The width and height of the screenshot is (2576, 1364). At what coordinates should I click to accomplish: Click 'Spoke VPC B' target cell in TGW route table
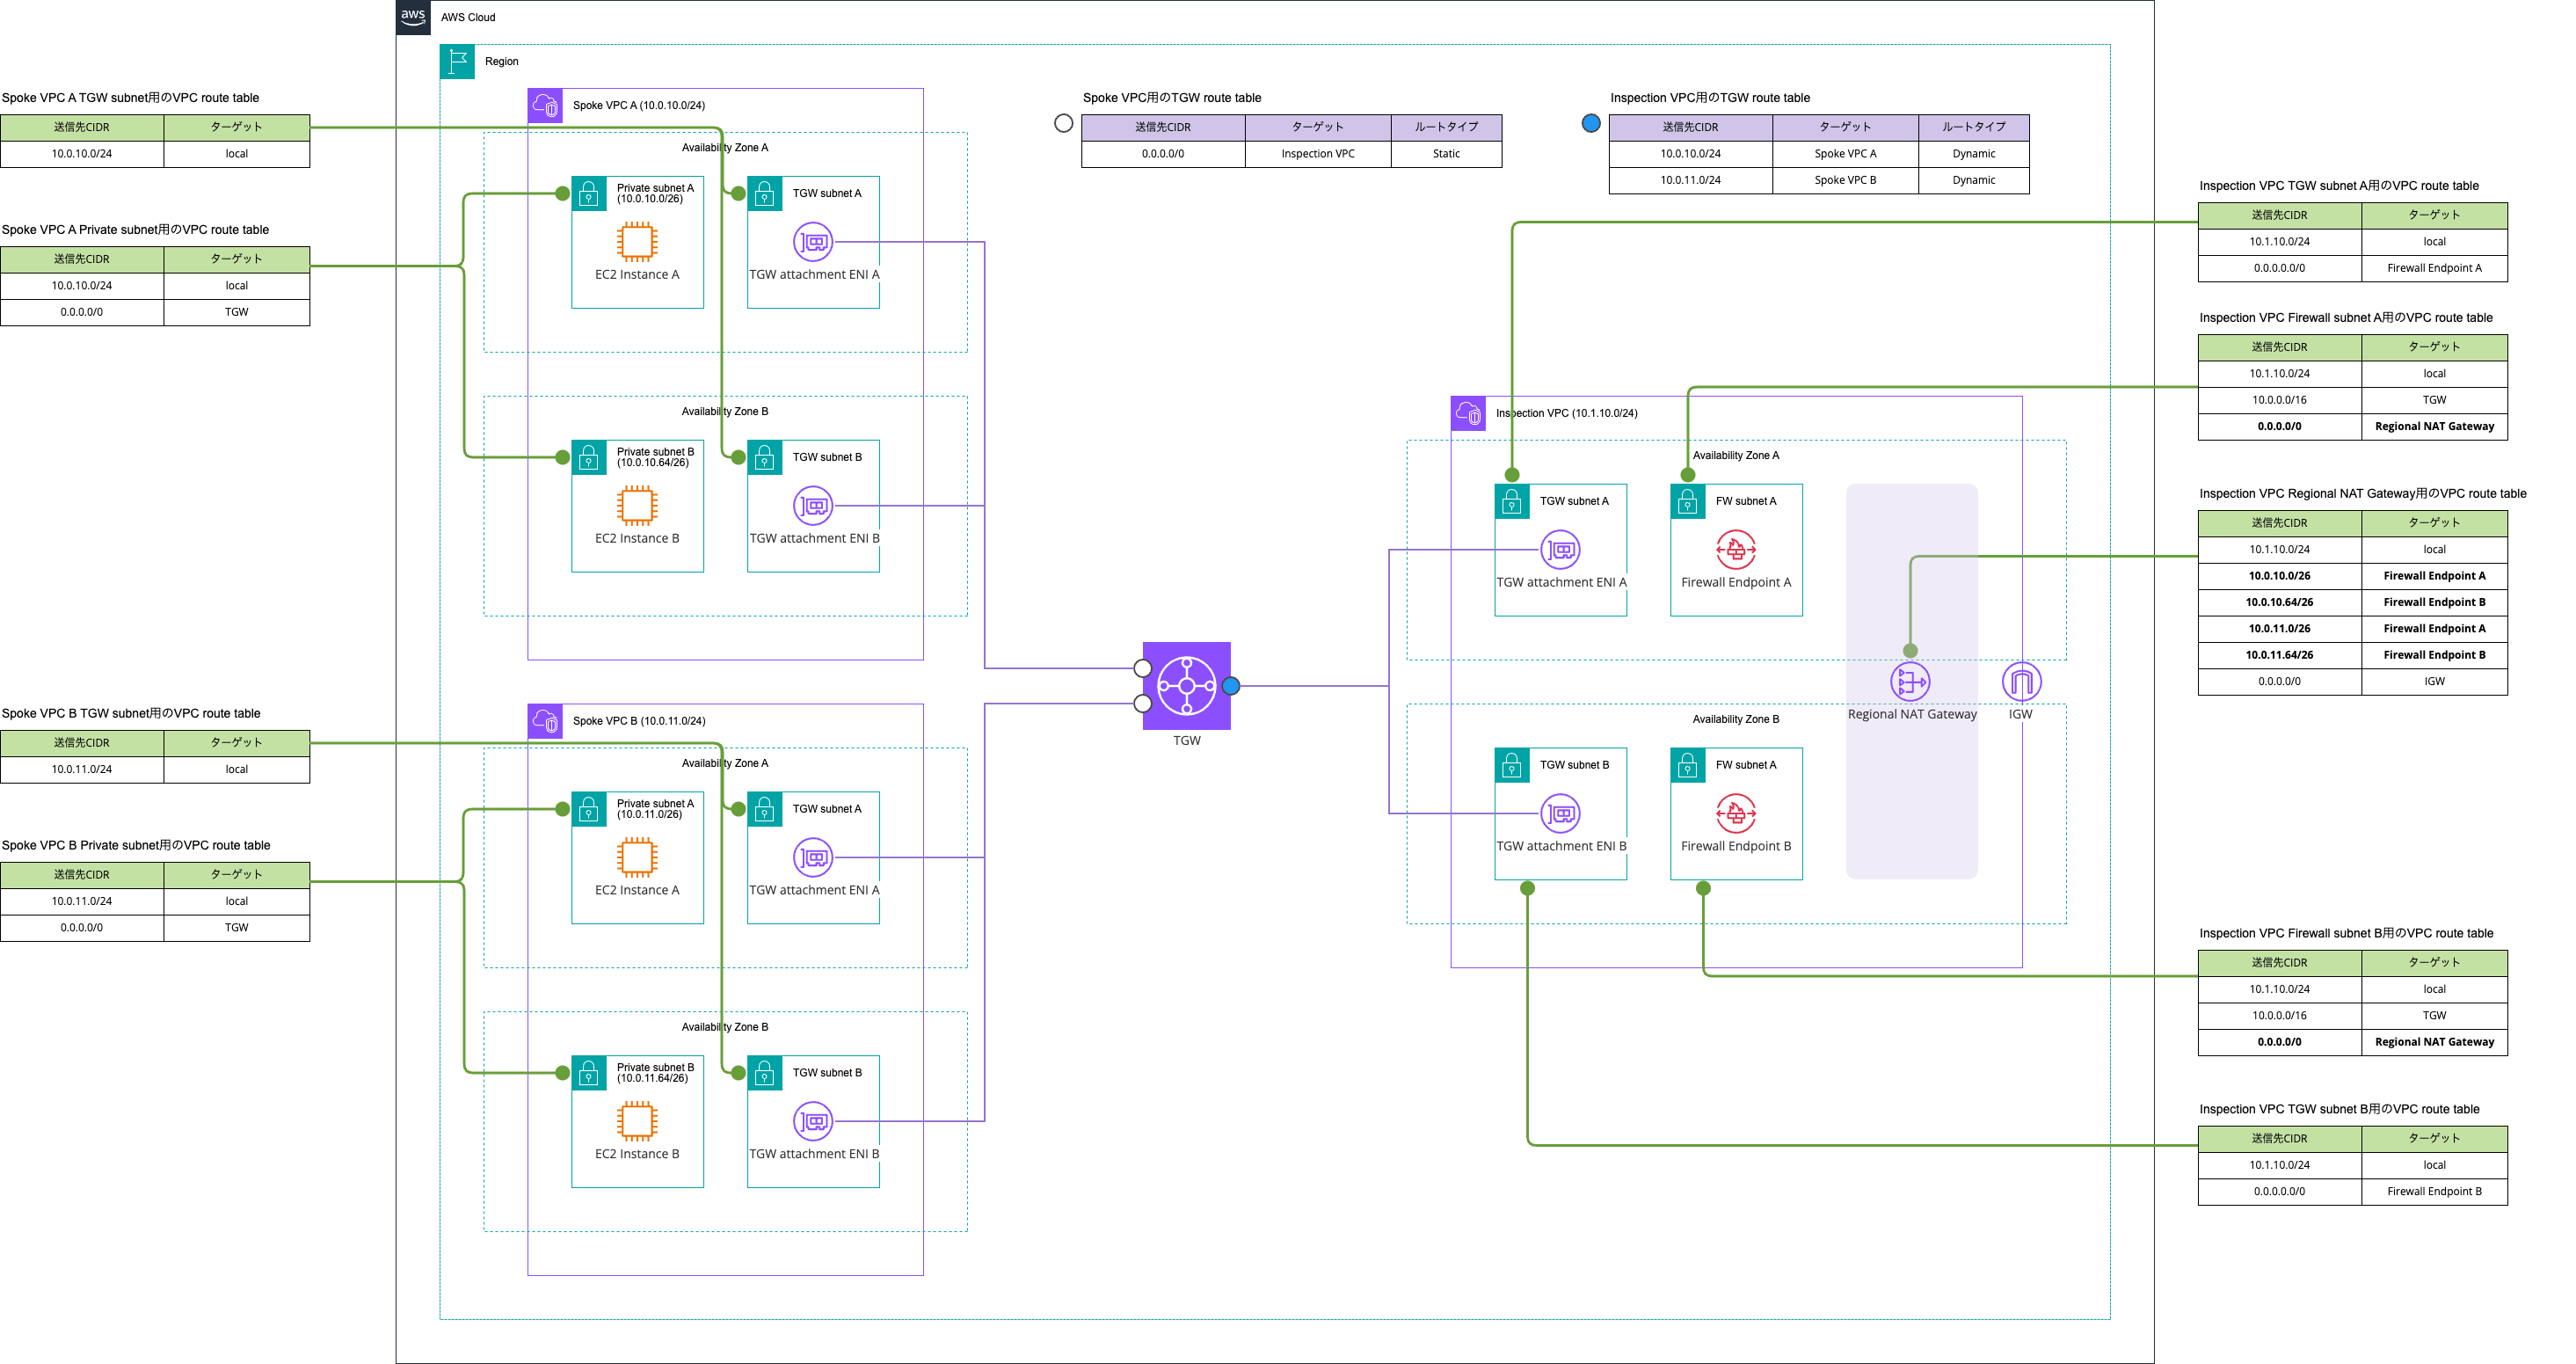pos(1845,180)
